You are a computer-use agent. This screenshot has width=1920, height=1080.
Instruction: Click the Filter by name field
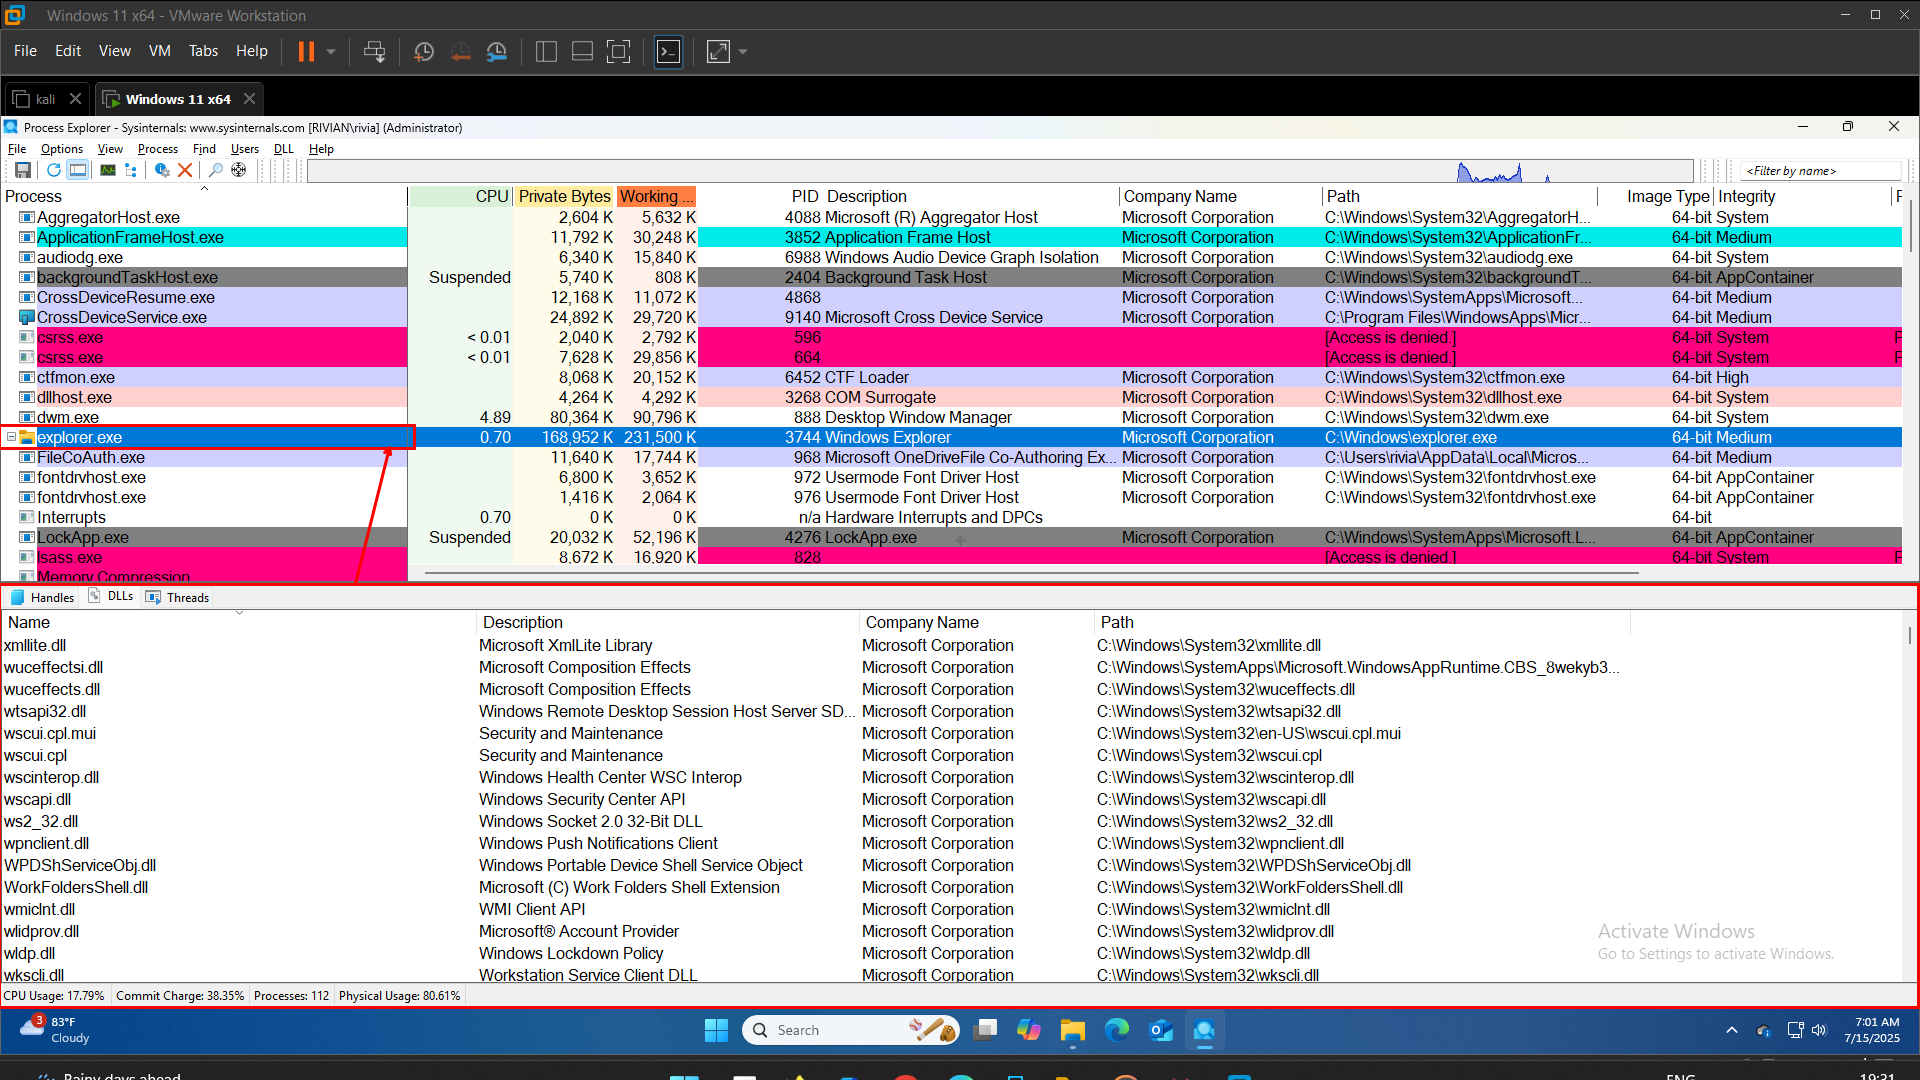pyautogui.click(x=1818, y=171)
